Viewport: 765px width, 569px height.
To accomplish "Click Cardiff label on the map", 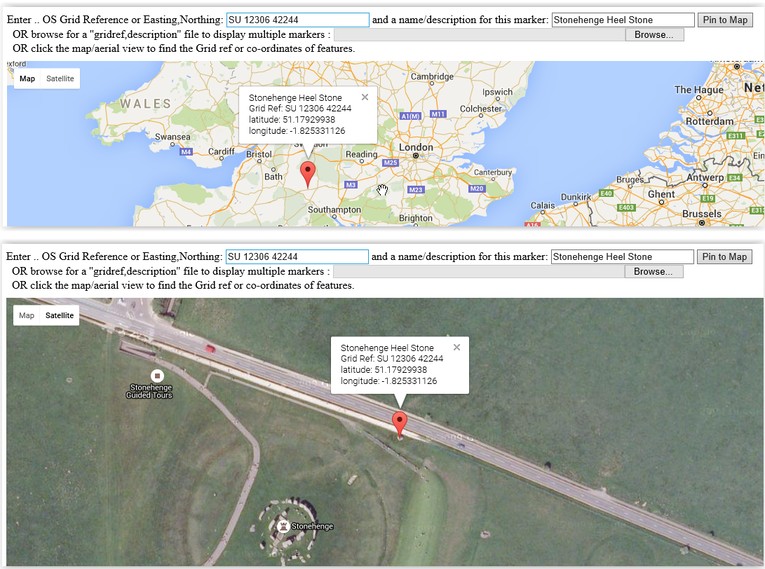I will click(x=221, y=151).
